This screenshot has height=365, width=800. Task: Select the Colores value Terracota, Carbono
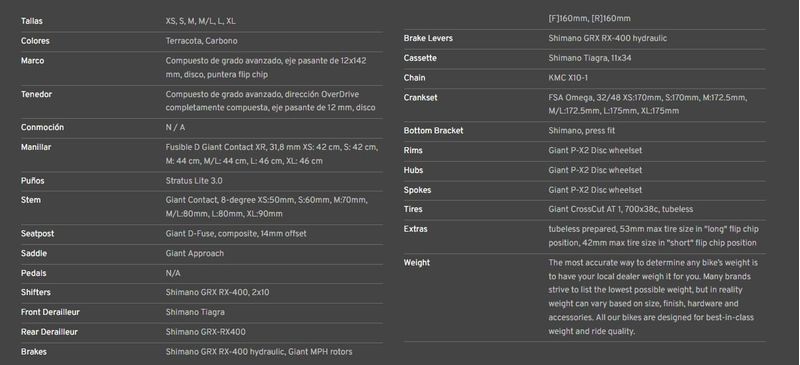(x=201, y=41)
